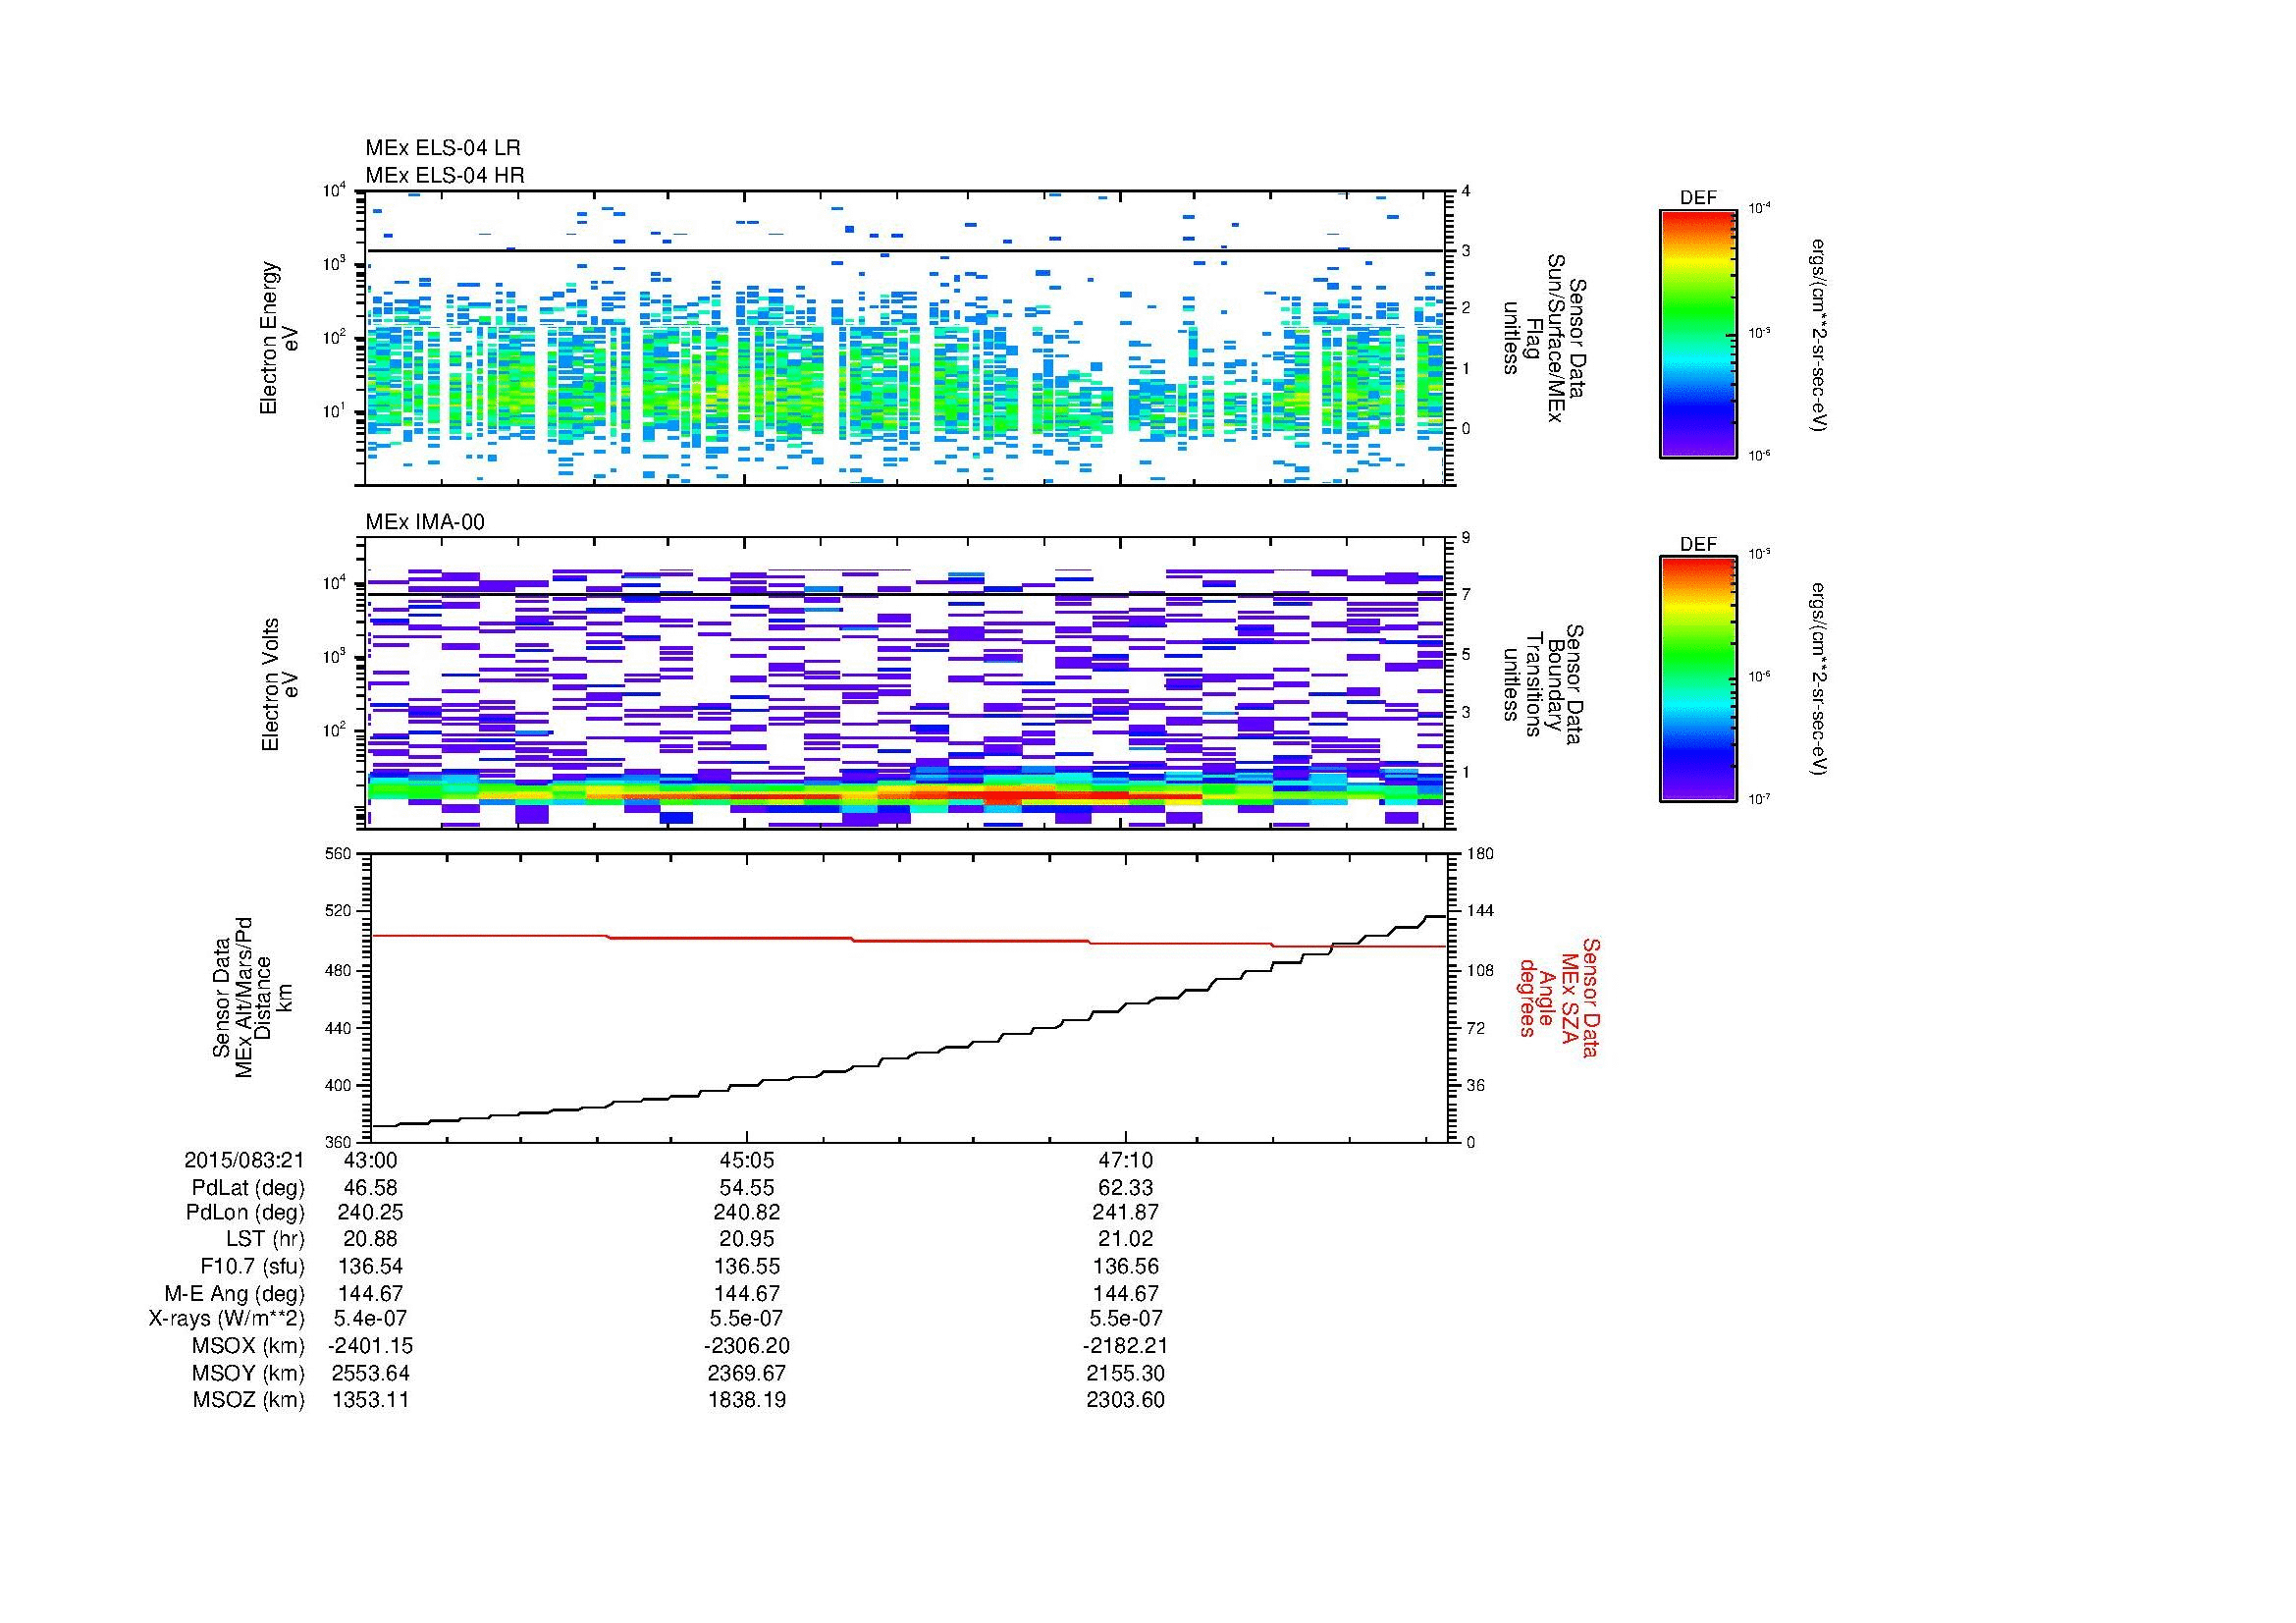Click the 'M-E Ang (deg)' row label
2296x1623 pixels.
[x=235, y=1293]
